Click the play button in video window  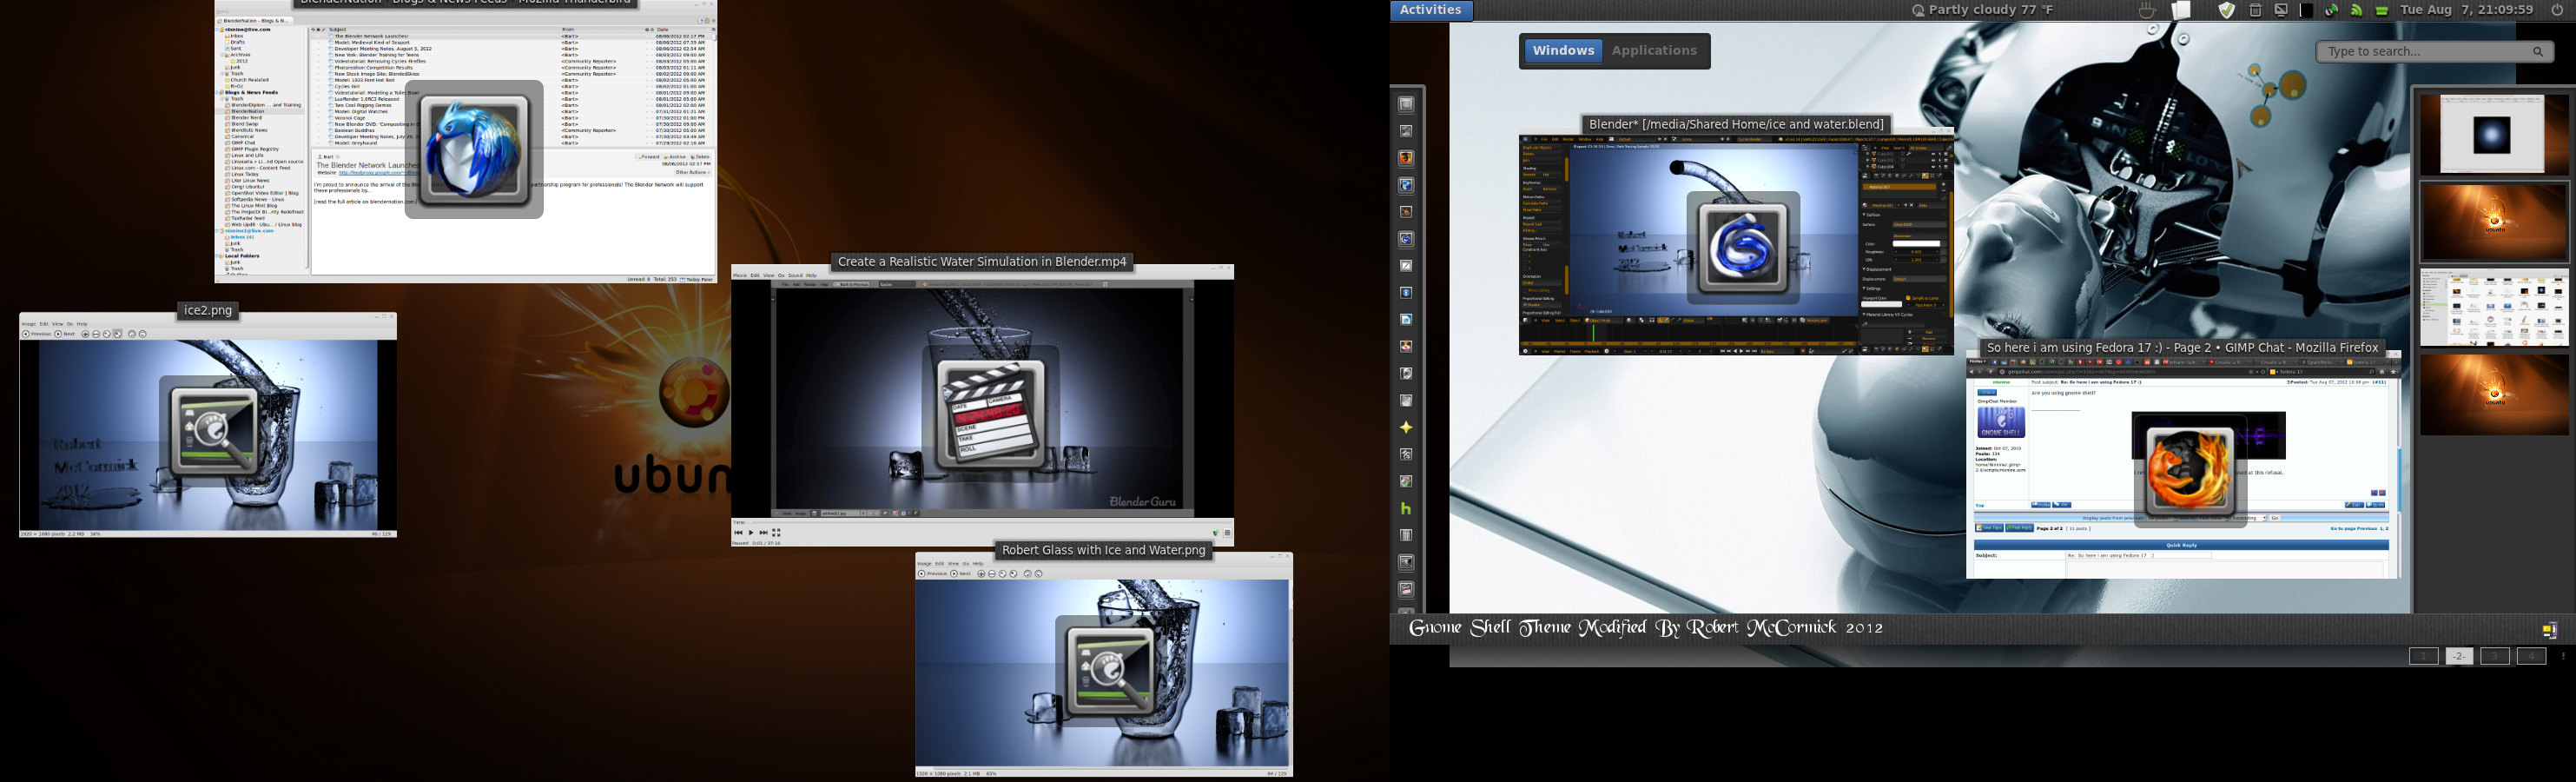point(751,533)
